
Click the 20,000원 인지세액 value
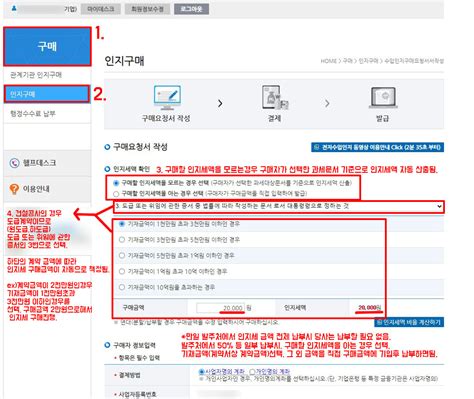tap(370, 308)
